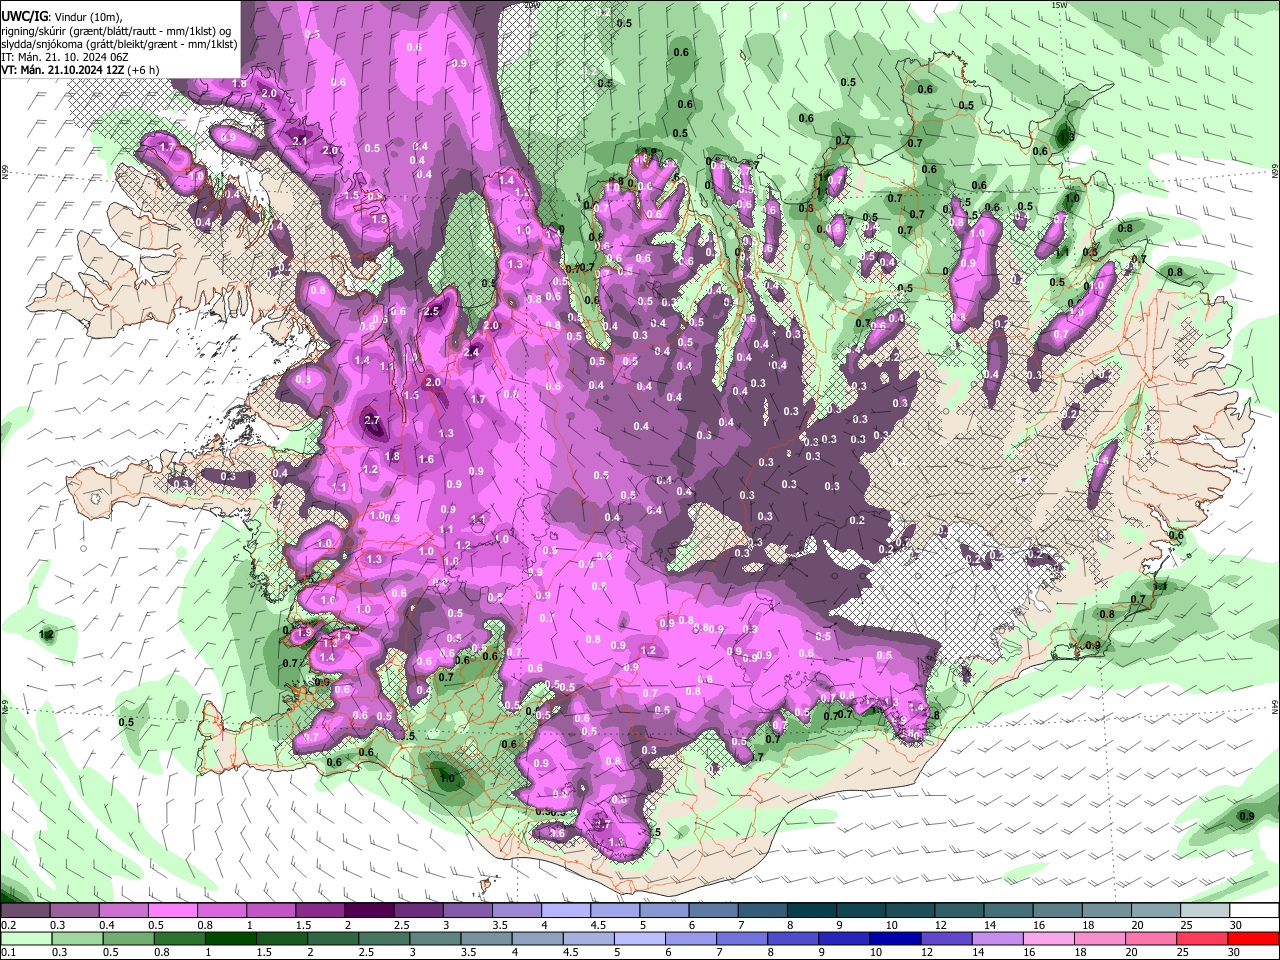Pick the white 30 swatch in top legend row
The width and height of the screenshot is (1280, 960).
[x=1254, y=911]
